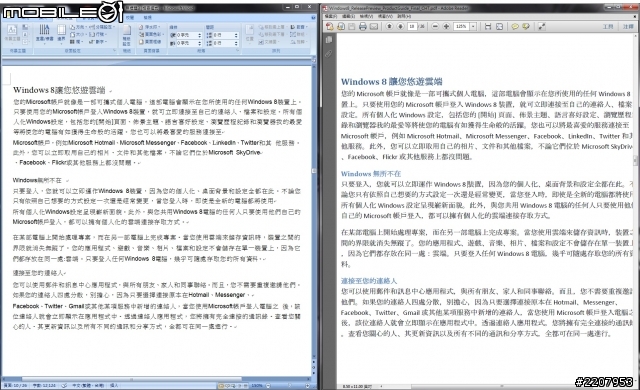The image size is (640, 390).
Task: Click the '連接至您的連絡人' heading in the PDF
Action: tap(369, 281)
